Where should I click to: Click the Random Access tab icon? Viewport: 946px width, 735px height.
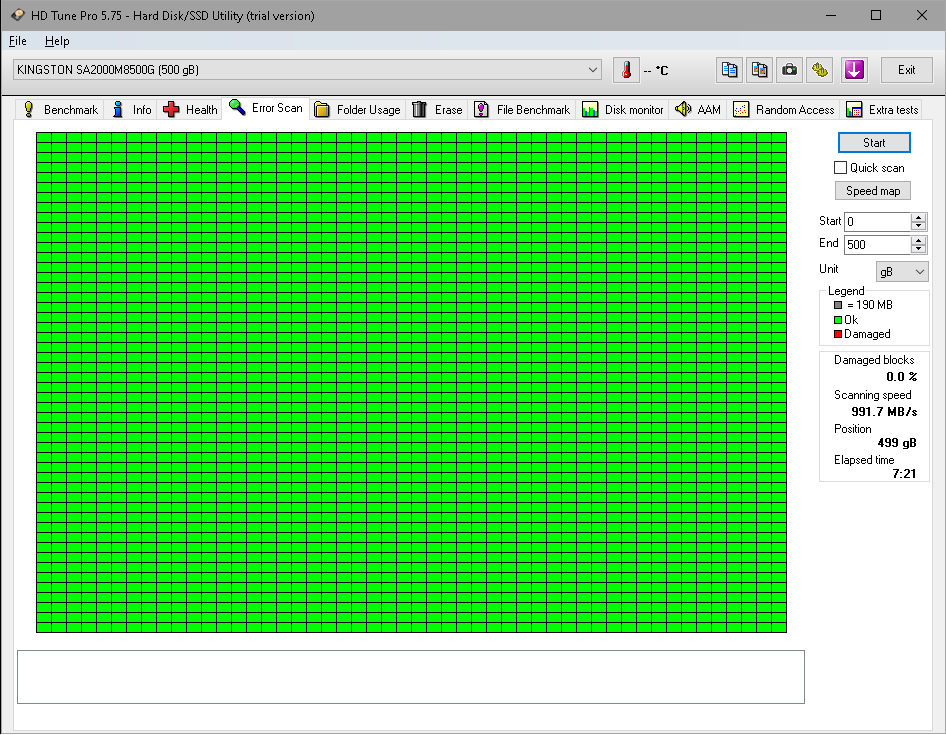[741, 109]
